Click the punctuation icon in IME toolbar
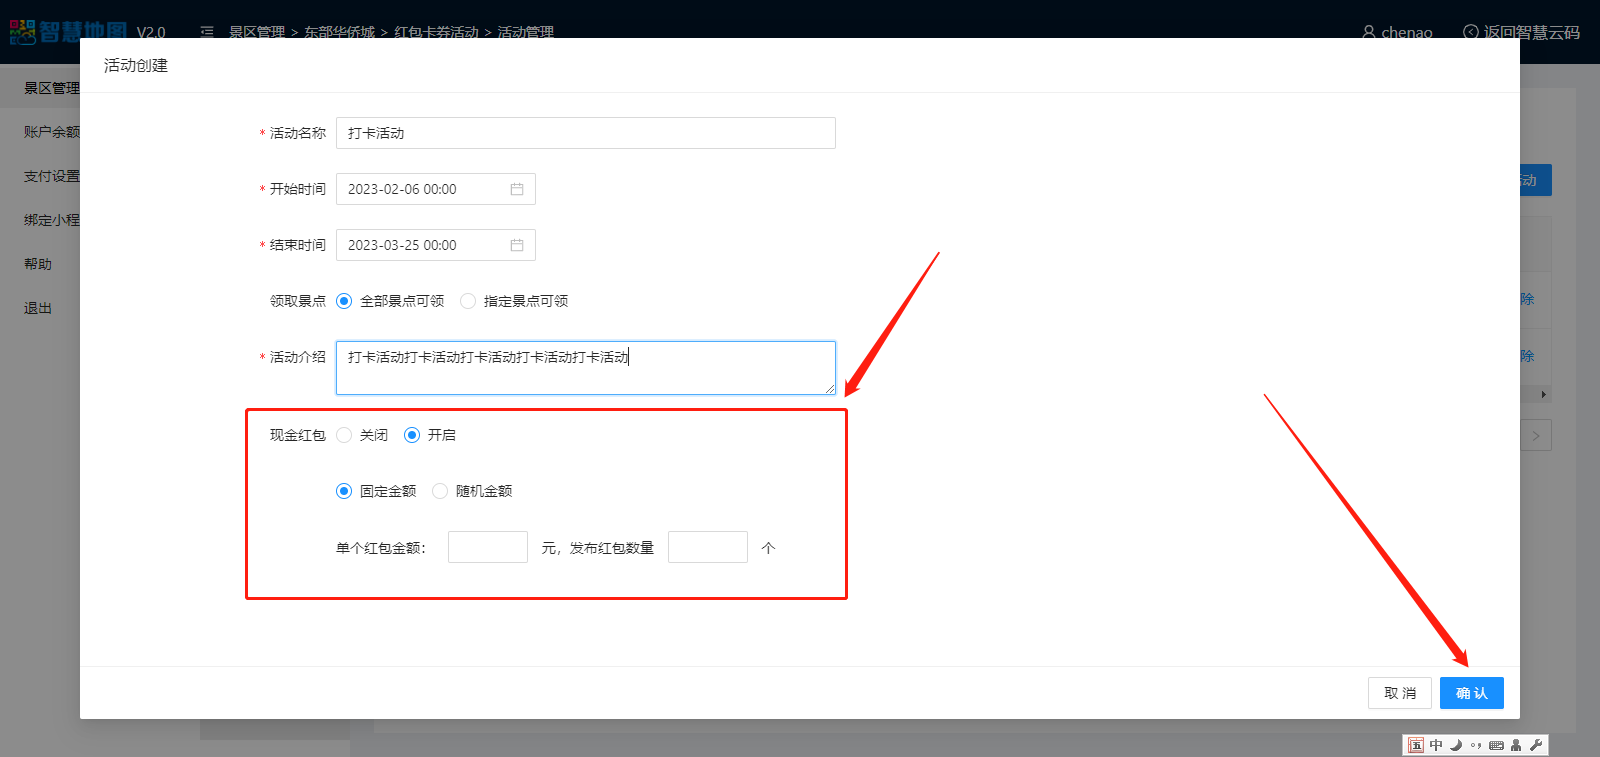Image resolution: width=1600 pixels, height=757 pixels. click(1476, 745)
